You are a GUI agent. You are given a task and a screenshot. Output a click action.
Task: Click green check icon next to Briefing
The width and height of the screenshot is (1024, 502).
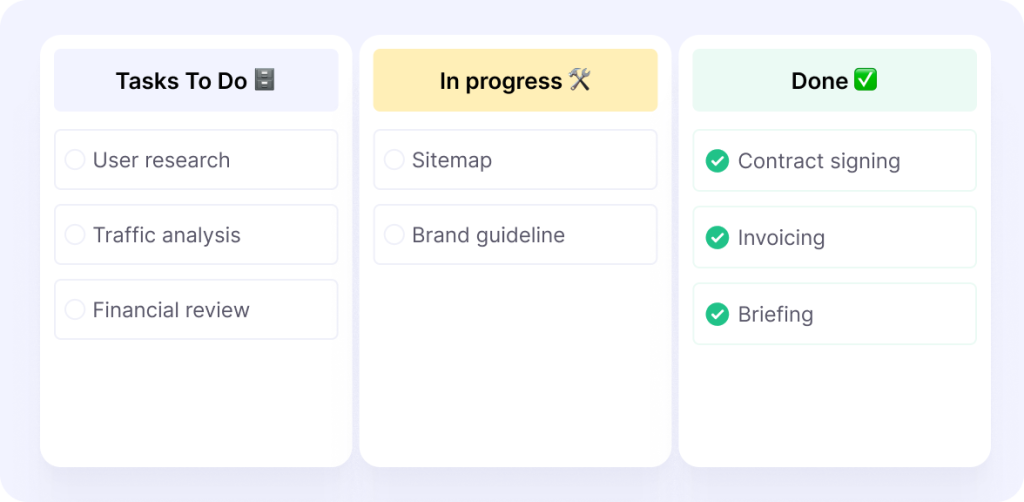[717, 315]
